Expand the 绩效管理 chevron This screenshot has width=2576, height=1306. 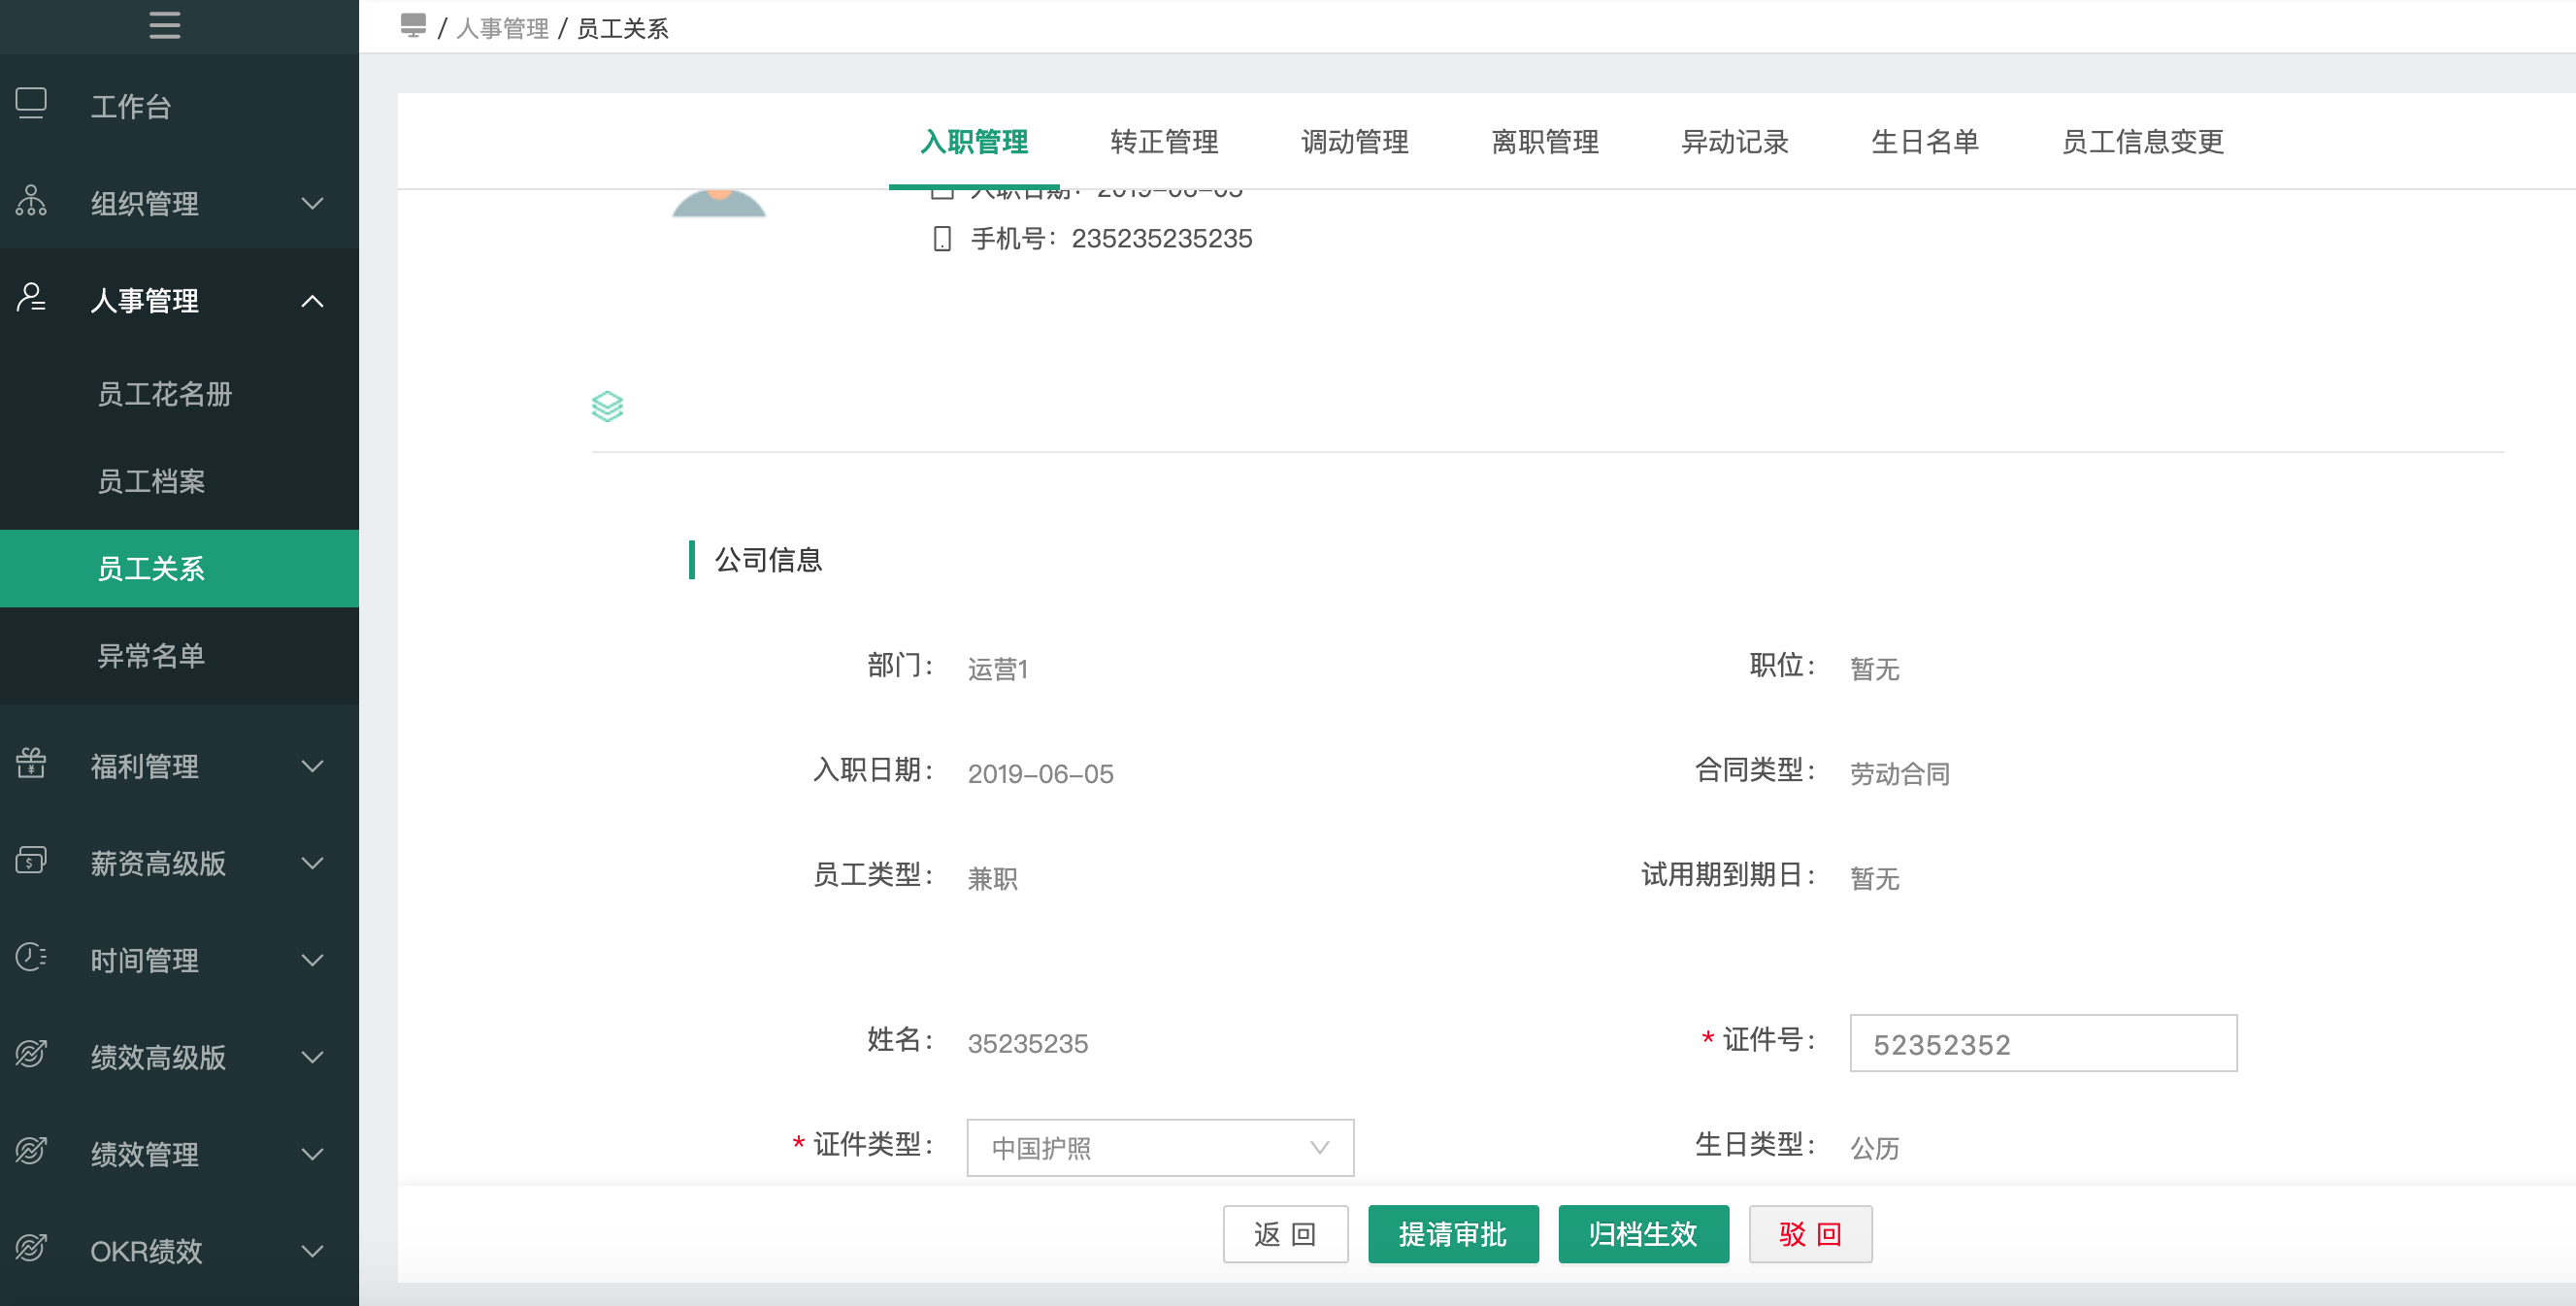click(x=313, y=1155)
